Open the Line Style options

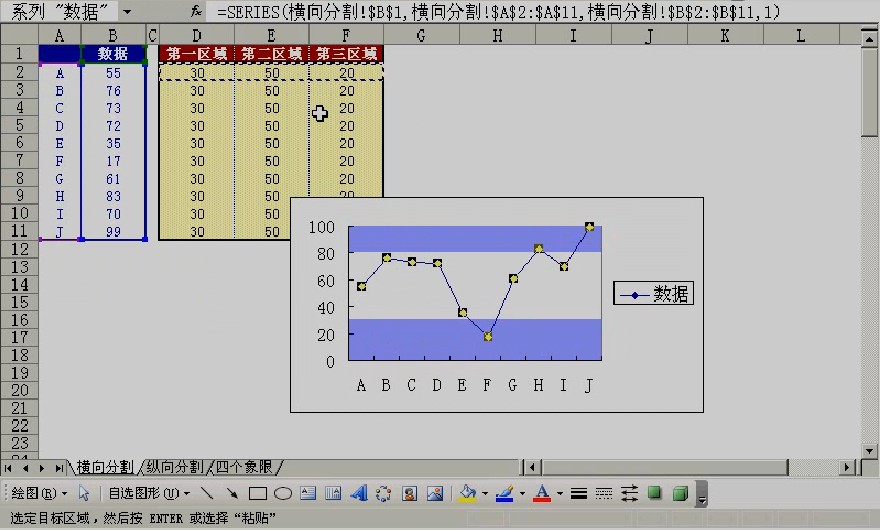(579, 494)
